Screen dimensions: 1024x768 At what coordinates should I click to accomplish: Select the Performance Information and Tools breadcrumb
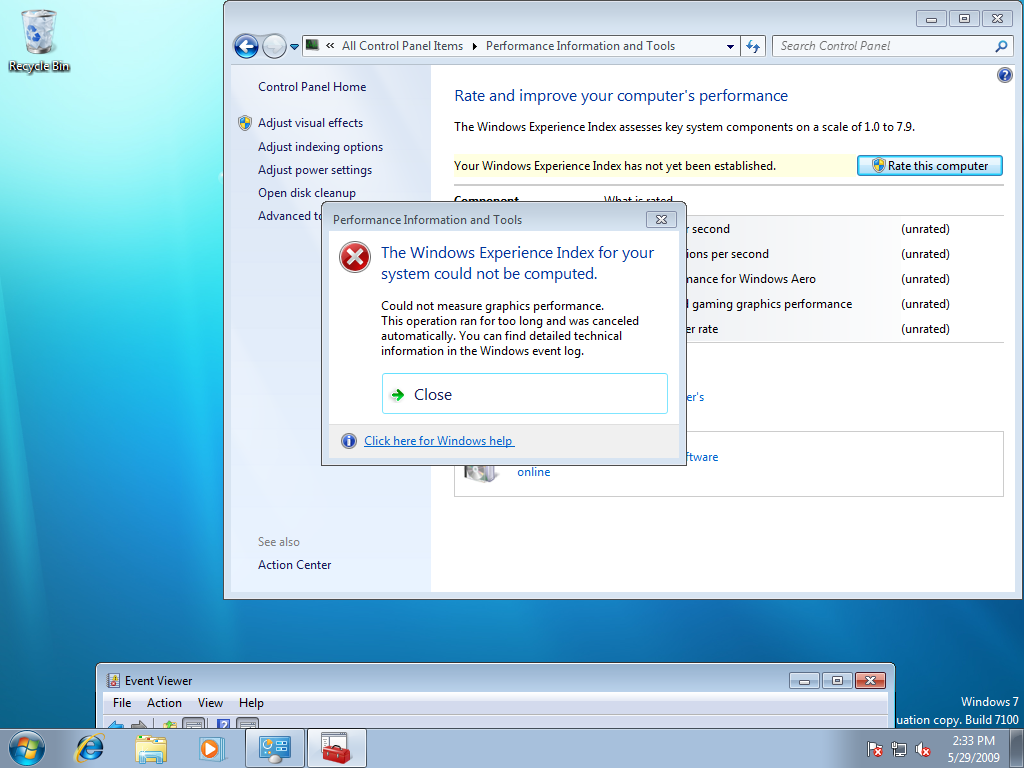(580, 46)
